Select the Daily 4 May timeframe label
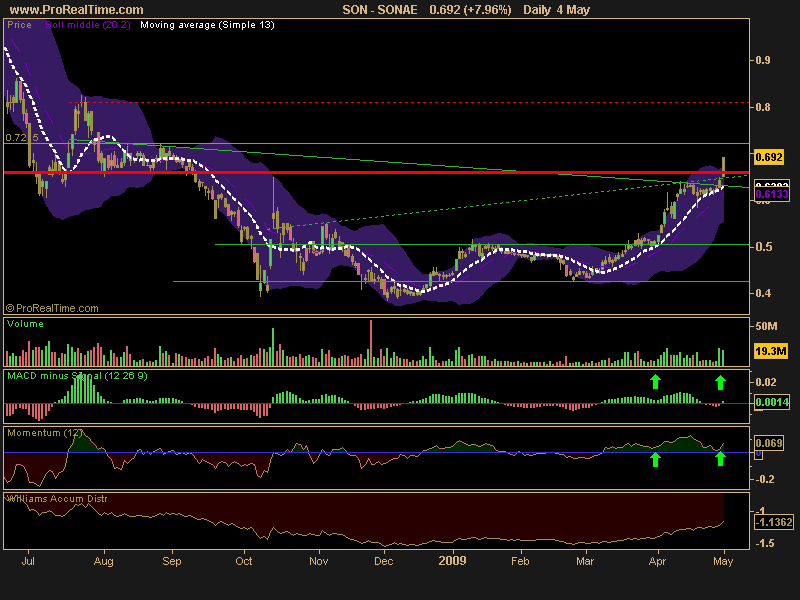The width and height of the screenshot is (800, 600). tap(556, 10)
